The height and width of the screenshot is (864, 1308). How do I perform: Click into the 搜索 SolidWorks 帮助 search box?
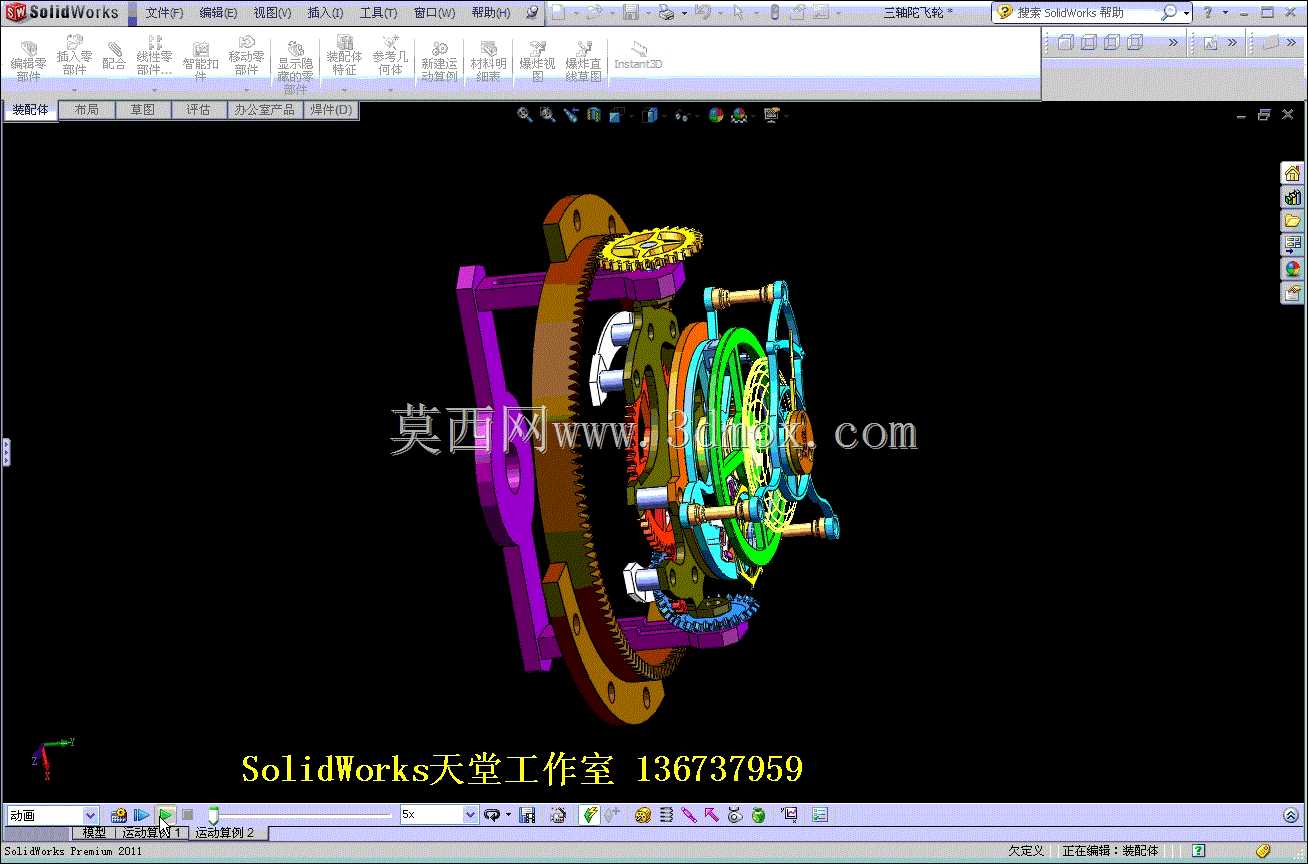(x=1085, y=13)
